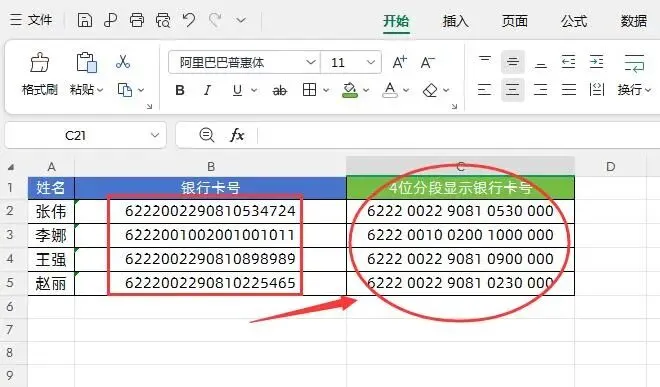Expand the quick access toolbar chevron
This screenshot has width=660, height=387.
pyautogui.click(x=241, y=20)
